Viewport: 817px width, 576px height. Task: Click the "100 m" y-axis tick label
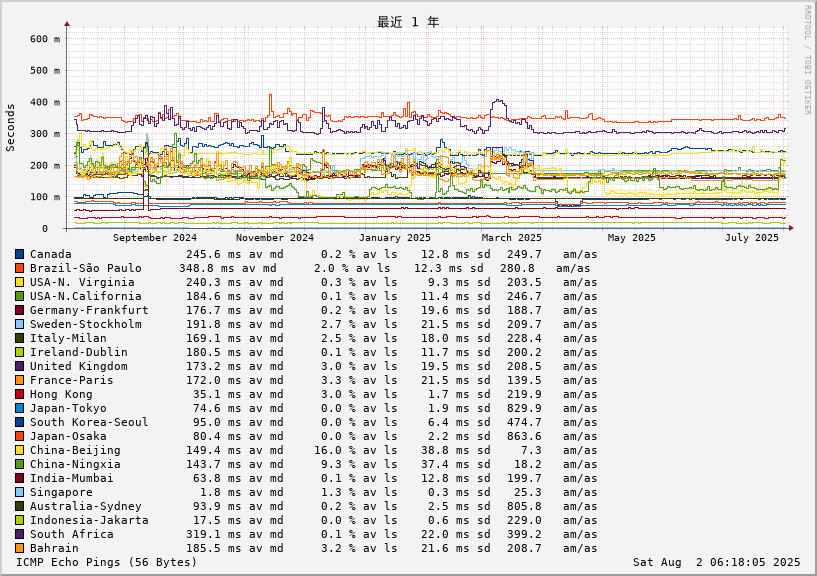[45, 198]
